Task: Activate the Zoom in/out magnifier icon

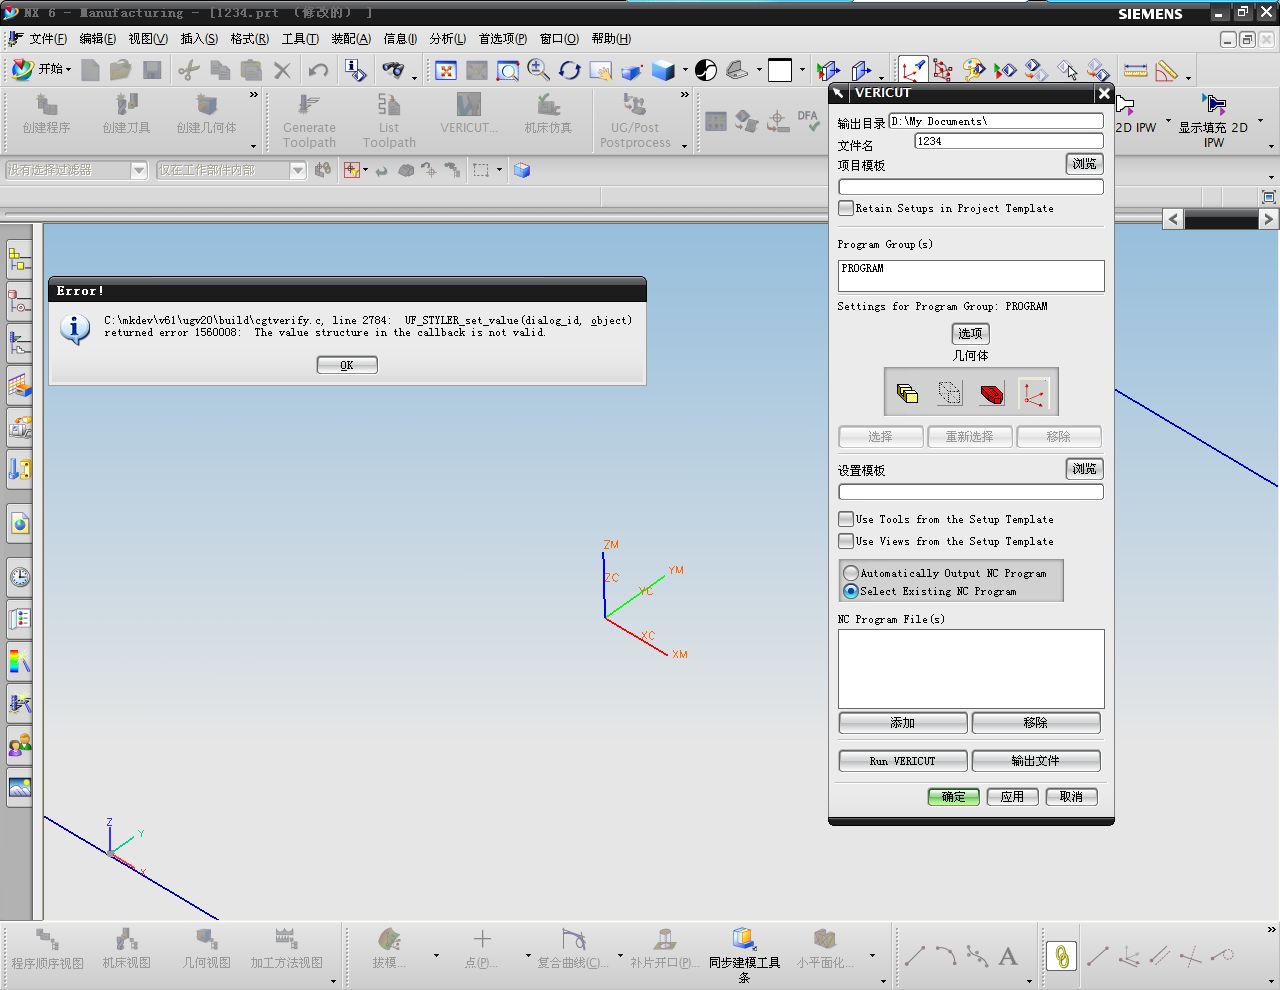Action: point(539,70)
